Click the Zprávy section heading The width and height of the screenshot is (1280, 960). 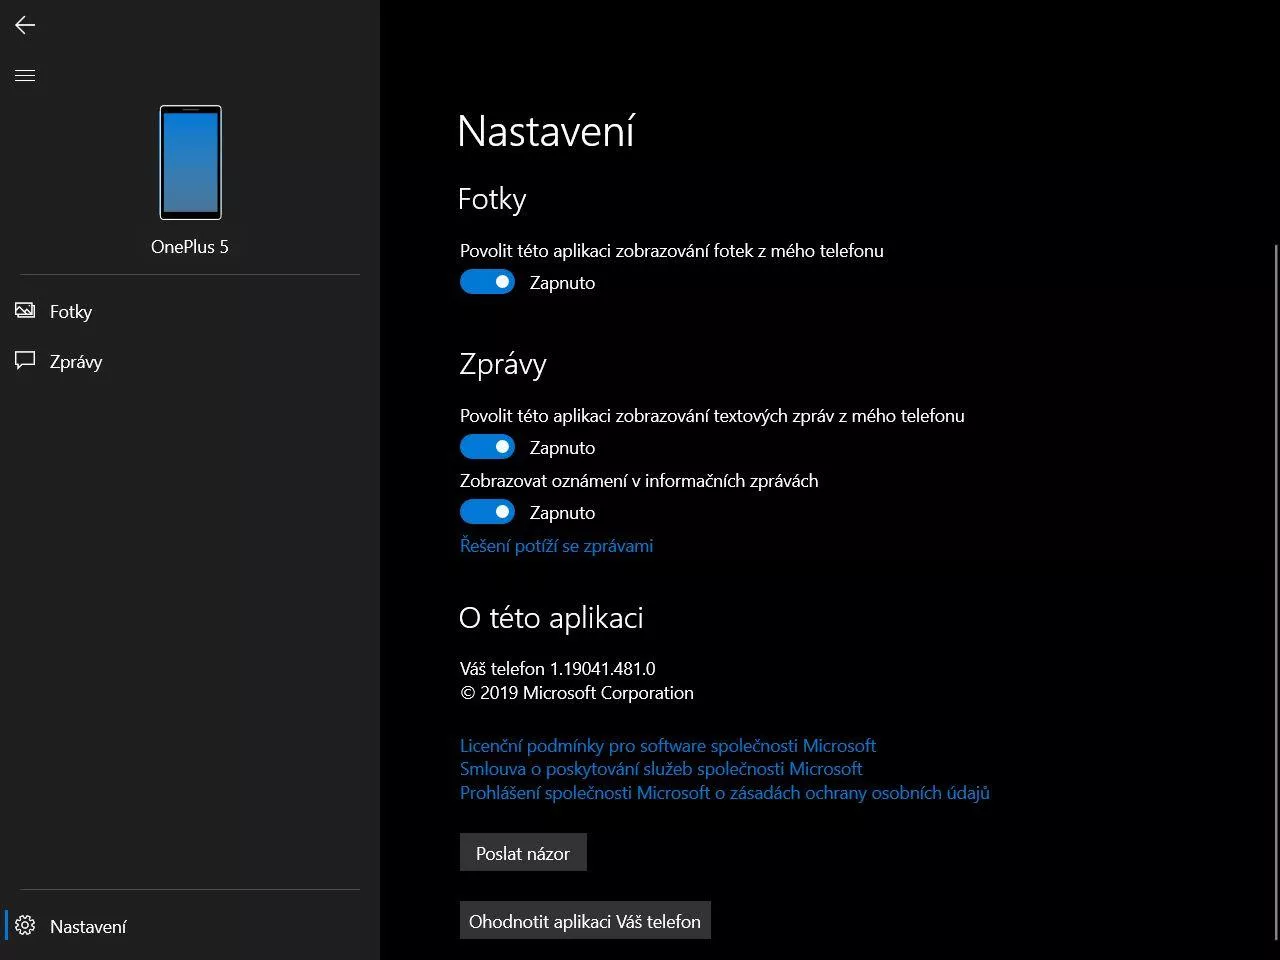pos(503,364)
